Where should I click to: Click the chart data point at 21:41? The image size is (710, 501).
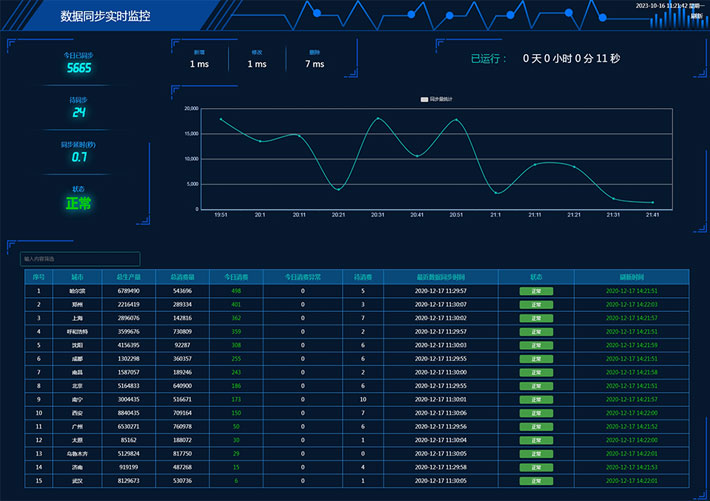click(653, 202)
